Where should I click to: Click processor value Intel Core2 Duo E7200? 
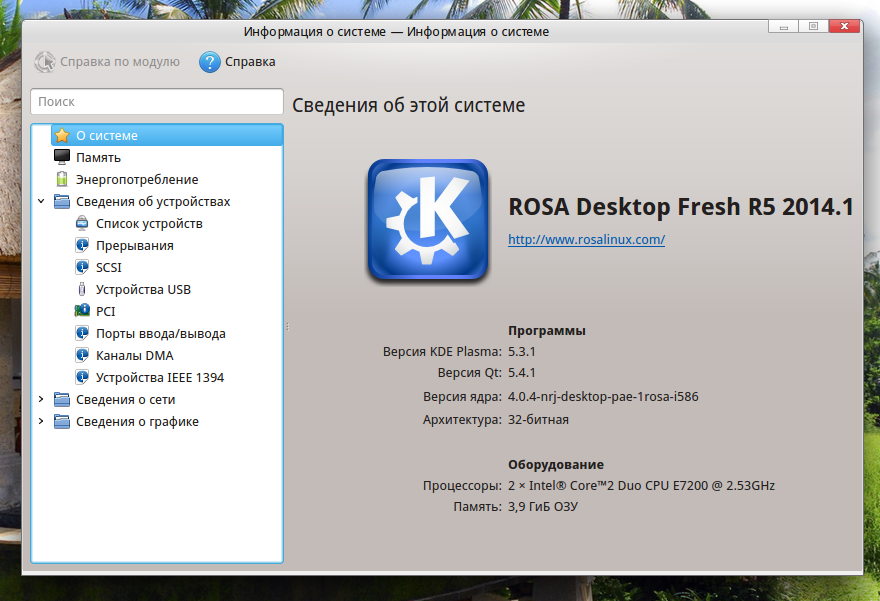[x=641, y=485]
